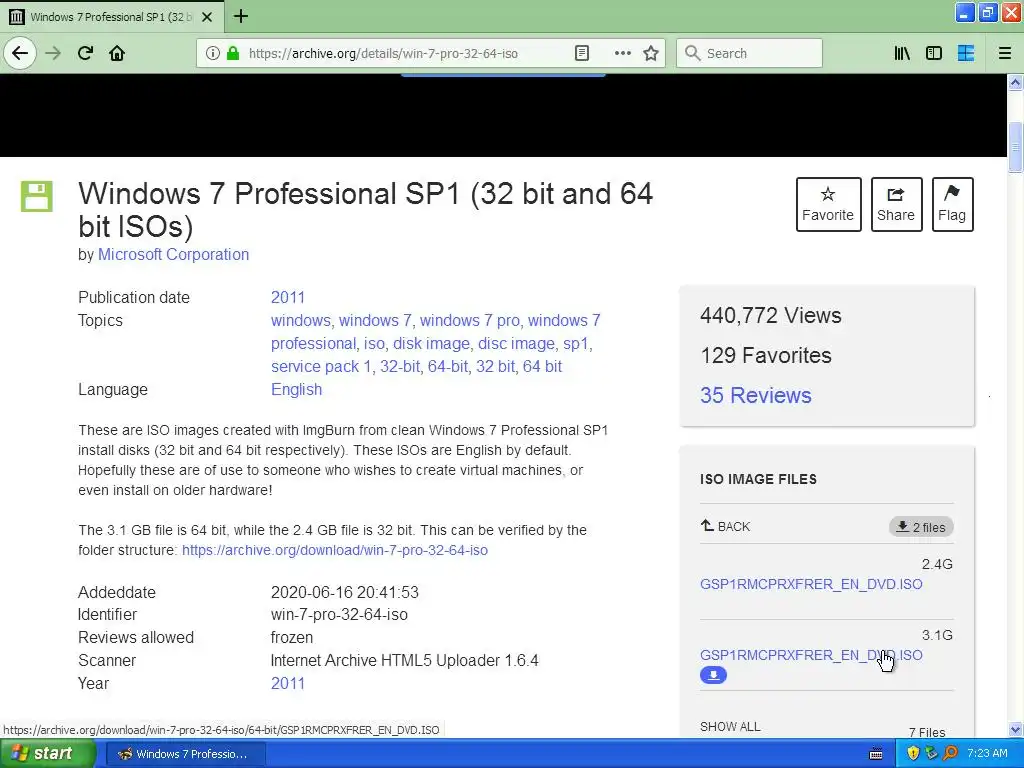This screenshot has height=768, width=1024.
Task: Click the blue download pill icon
Action: (713, 675)
